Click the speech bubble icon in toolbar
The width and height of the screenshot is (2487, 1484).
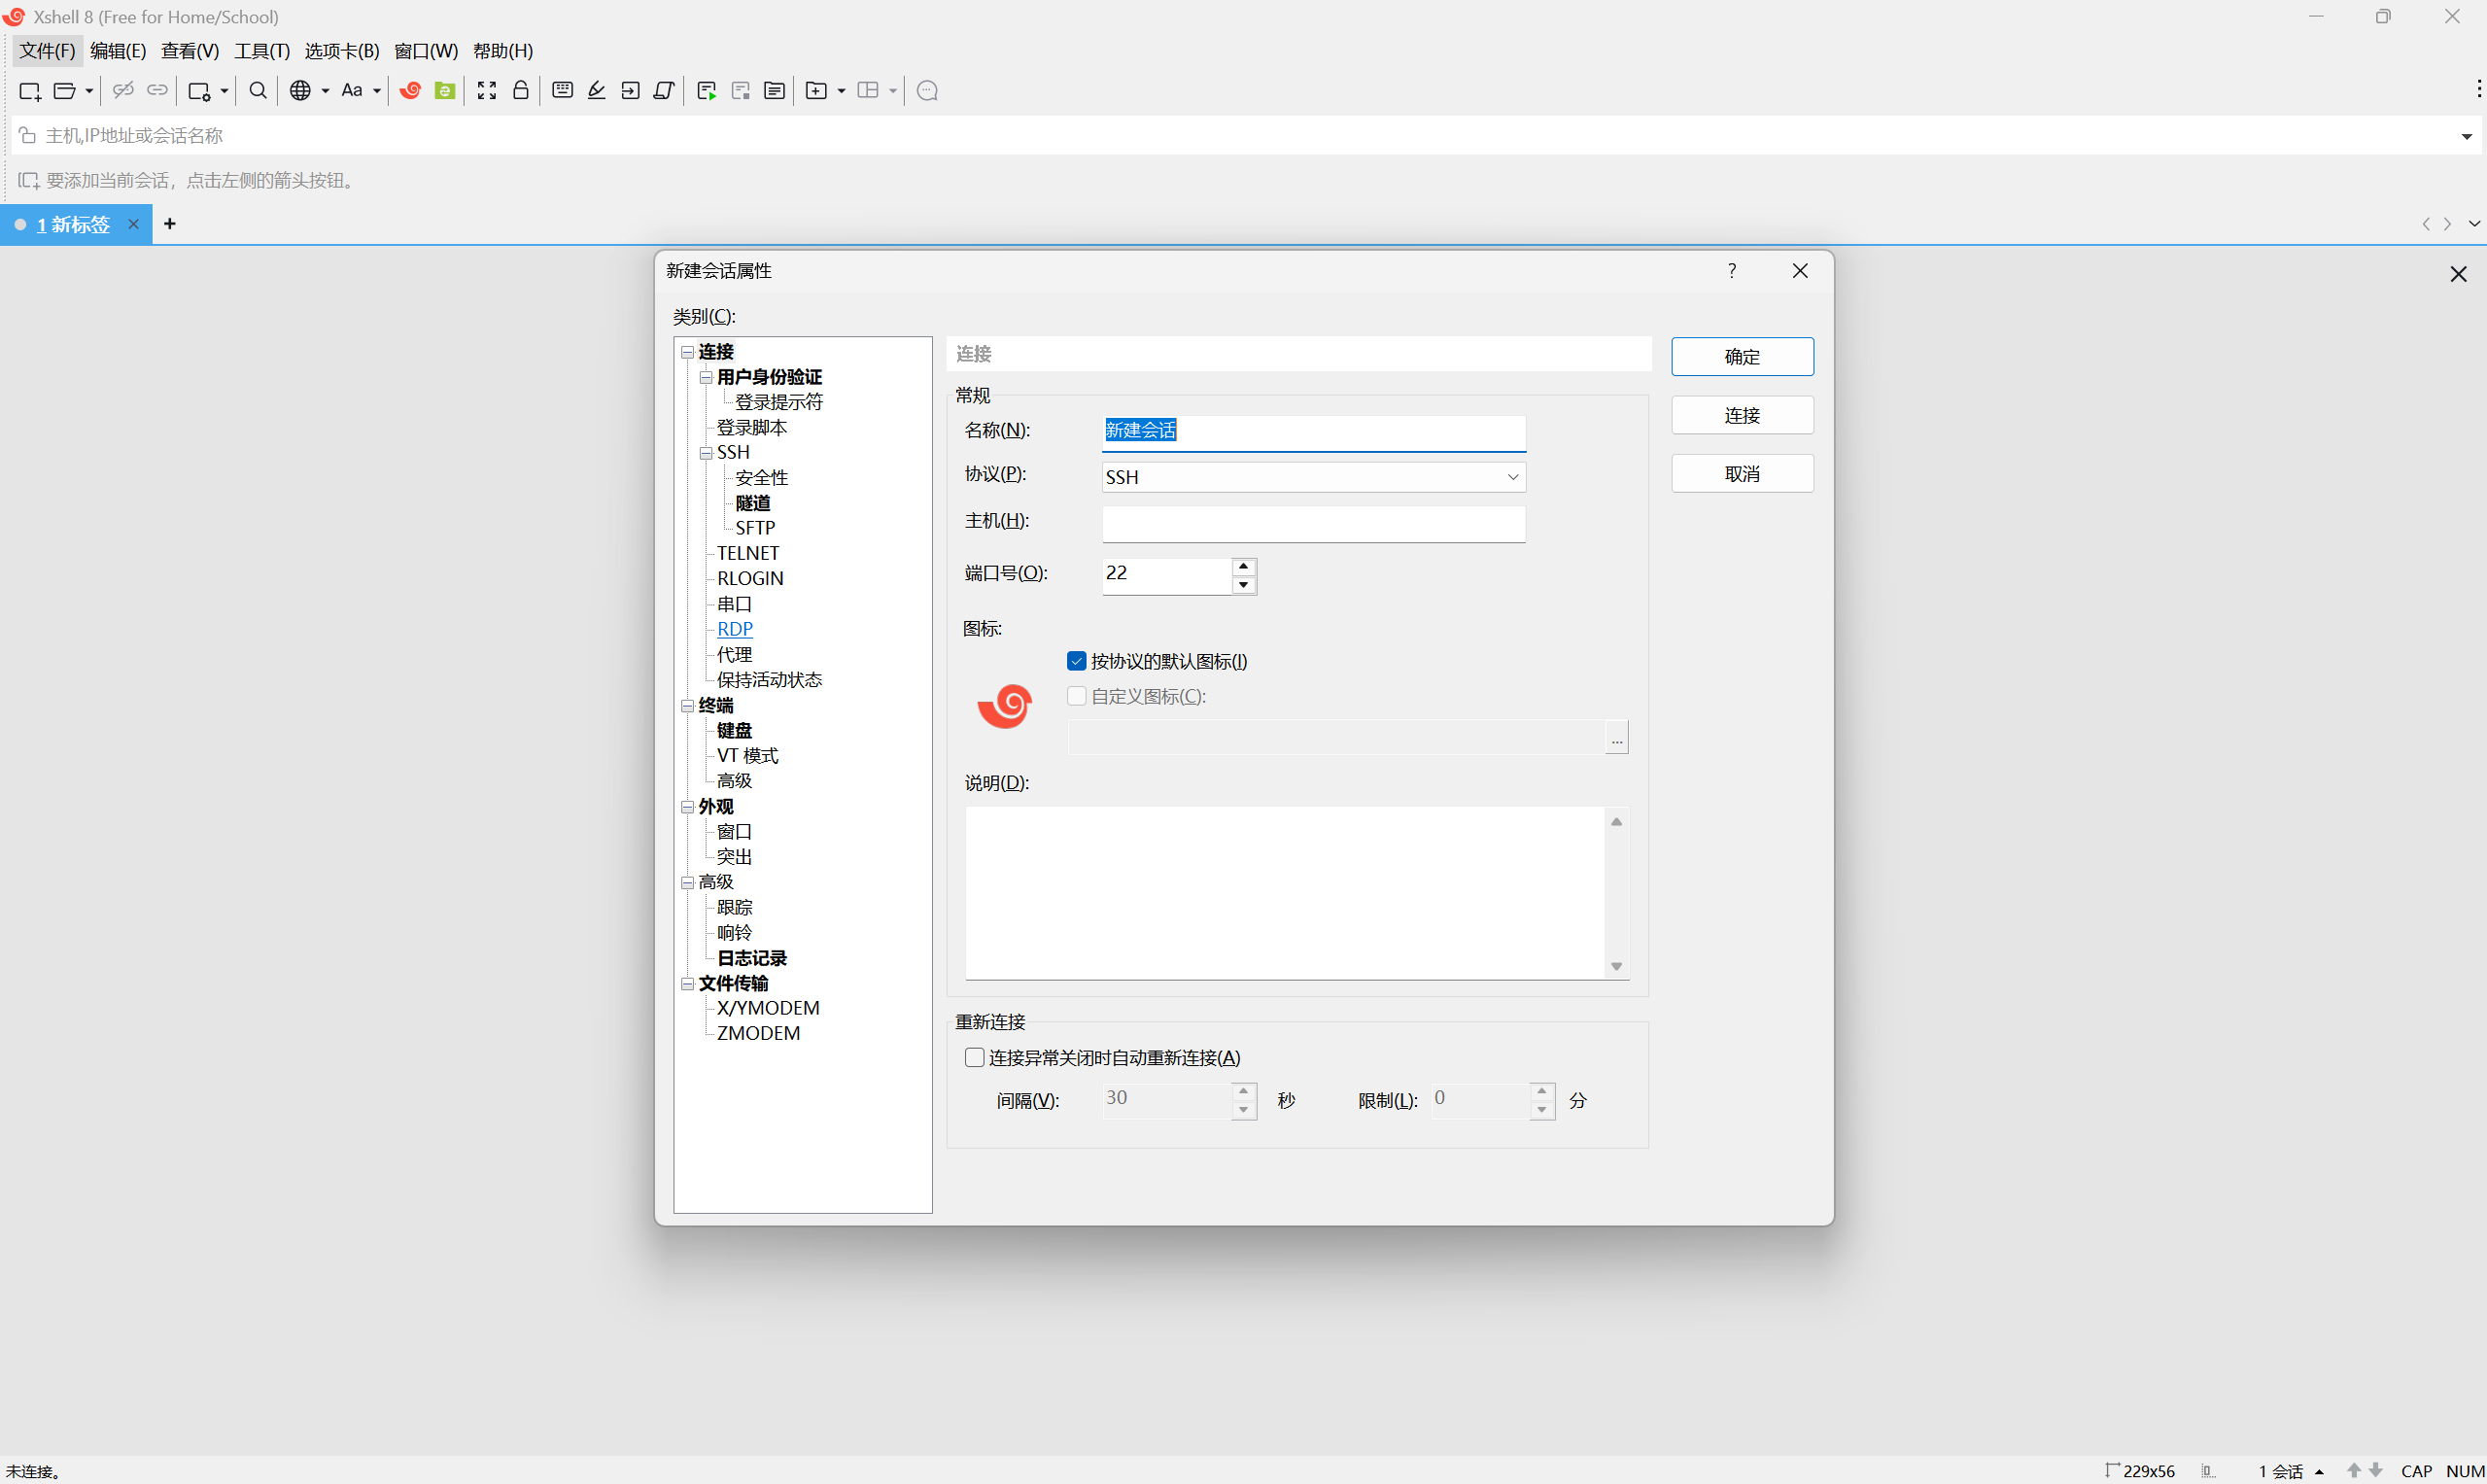[x=927, y=91]
